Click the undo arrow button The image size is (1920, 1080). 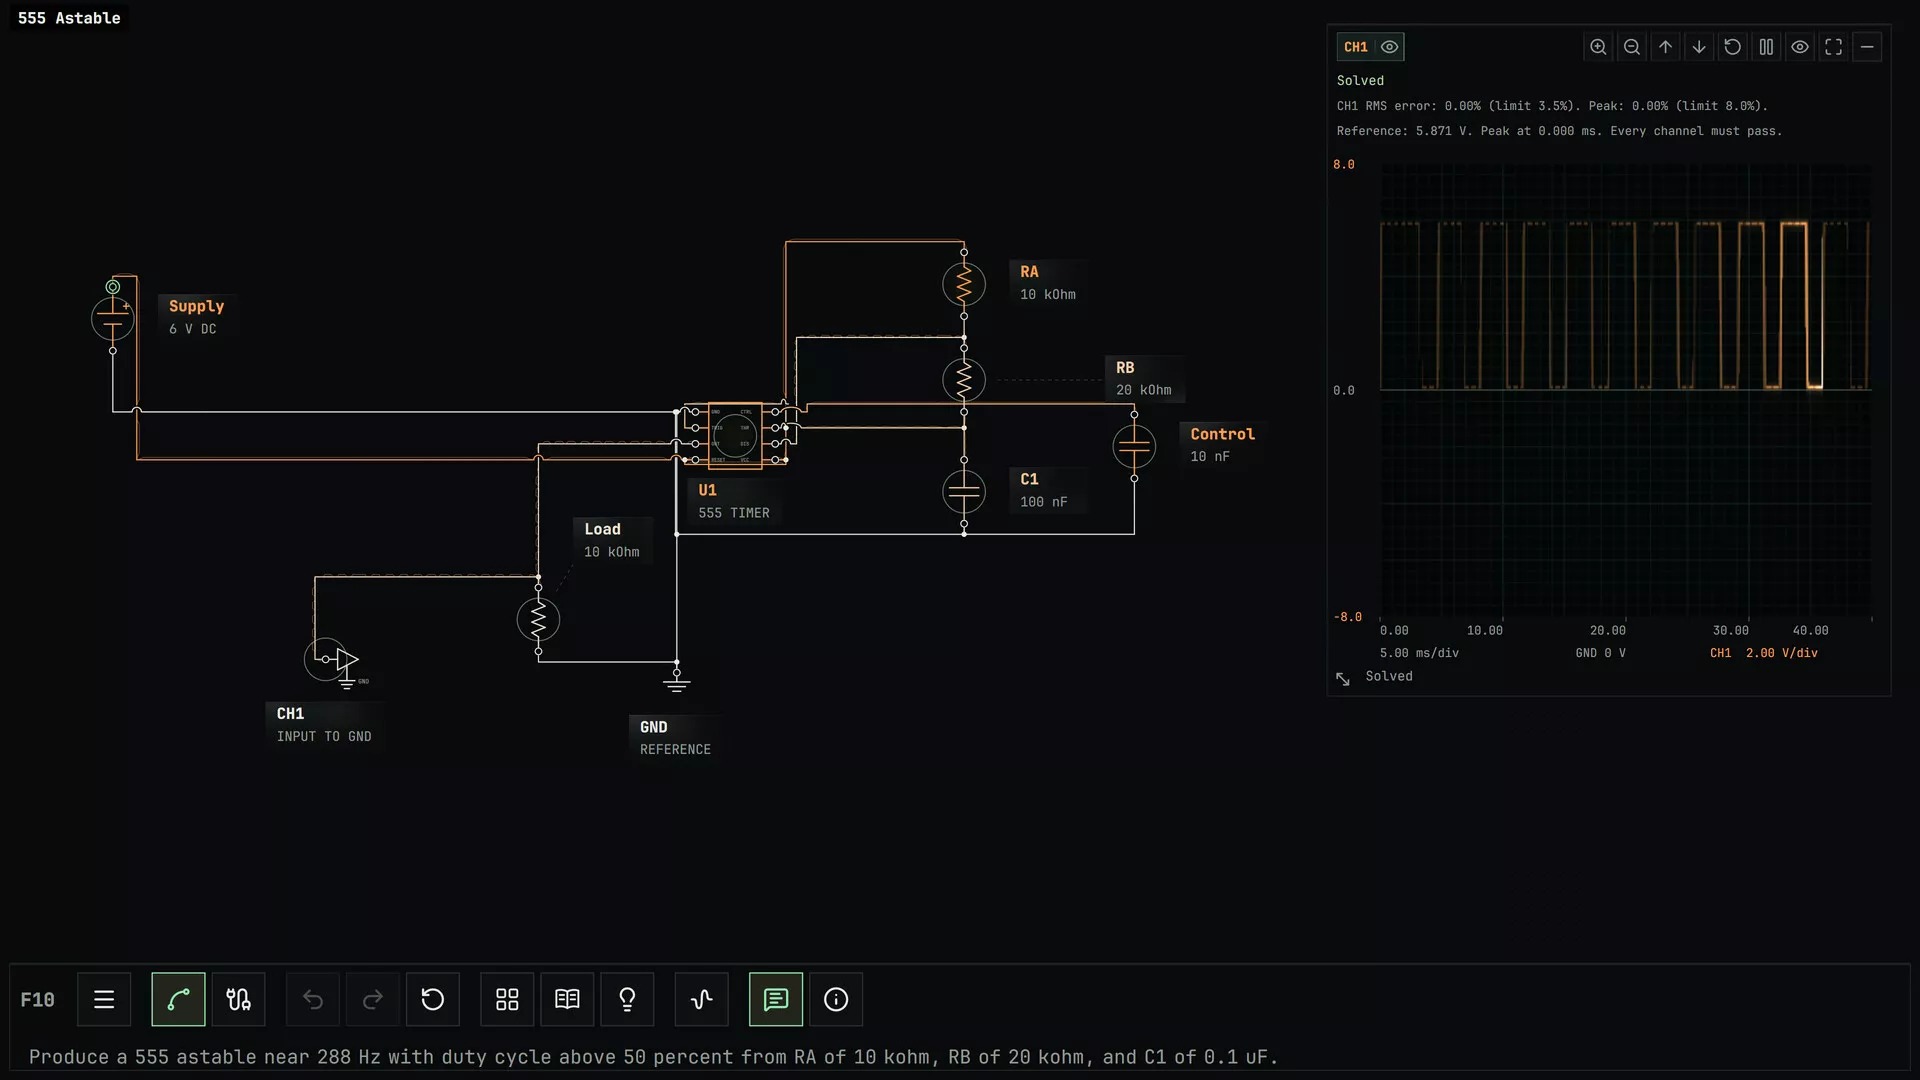tap(313, 999)
